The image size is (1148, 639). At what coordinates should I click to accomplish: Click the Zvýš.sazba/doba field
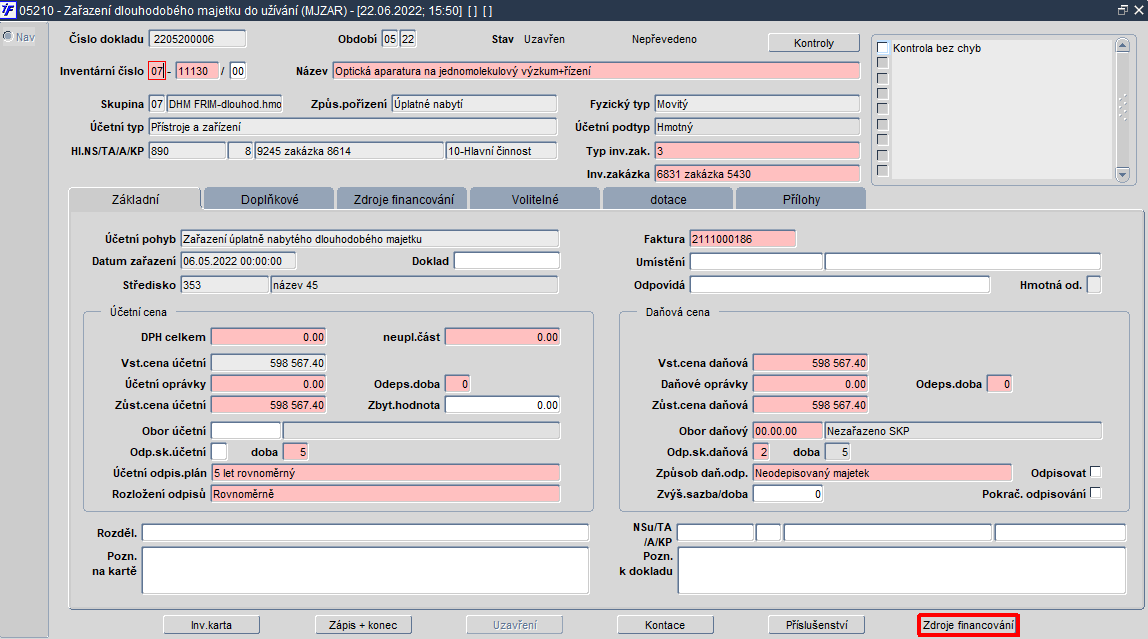(788, 494)
